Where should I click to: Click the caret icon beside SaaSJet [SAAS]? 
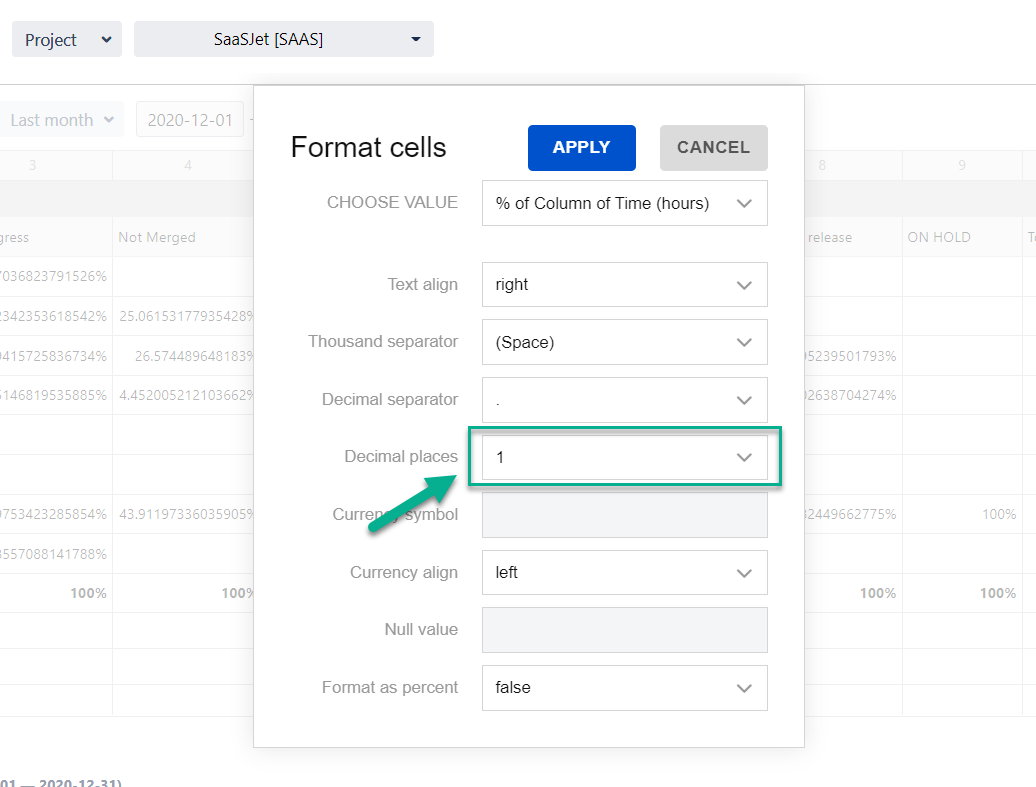tap(416, 40)
